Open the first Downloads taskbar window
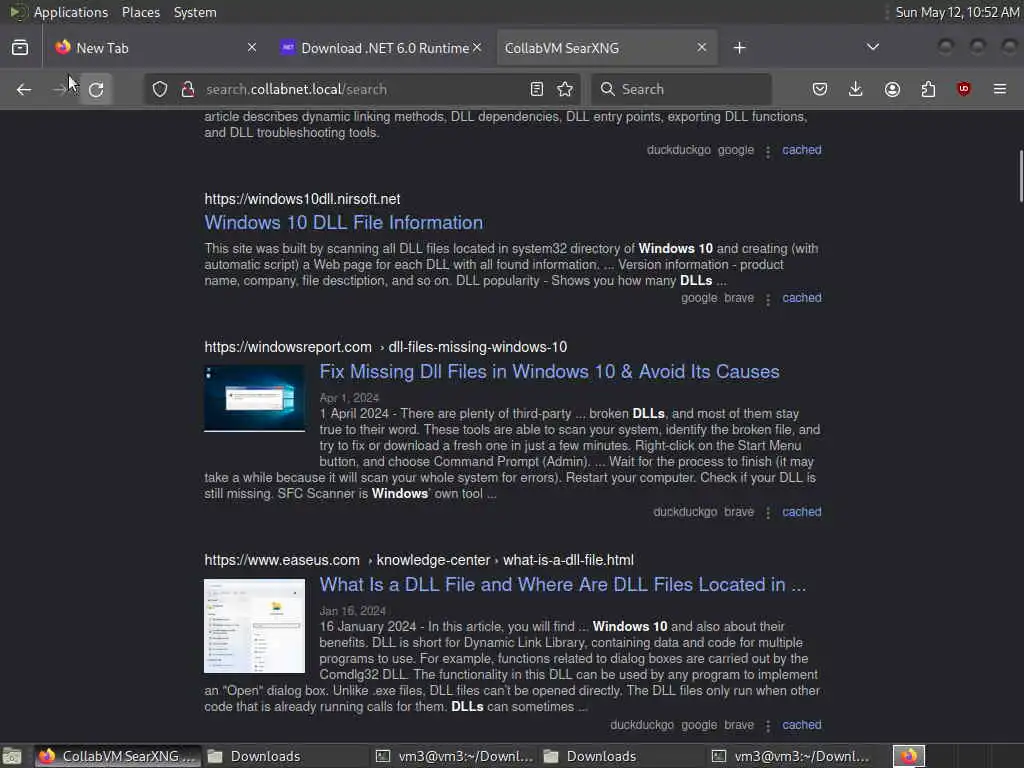The image size is (1024, 768). pos(285,756)
